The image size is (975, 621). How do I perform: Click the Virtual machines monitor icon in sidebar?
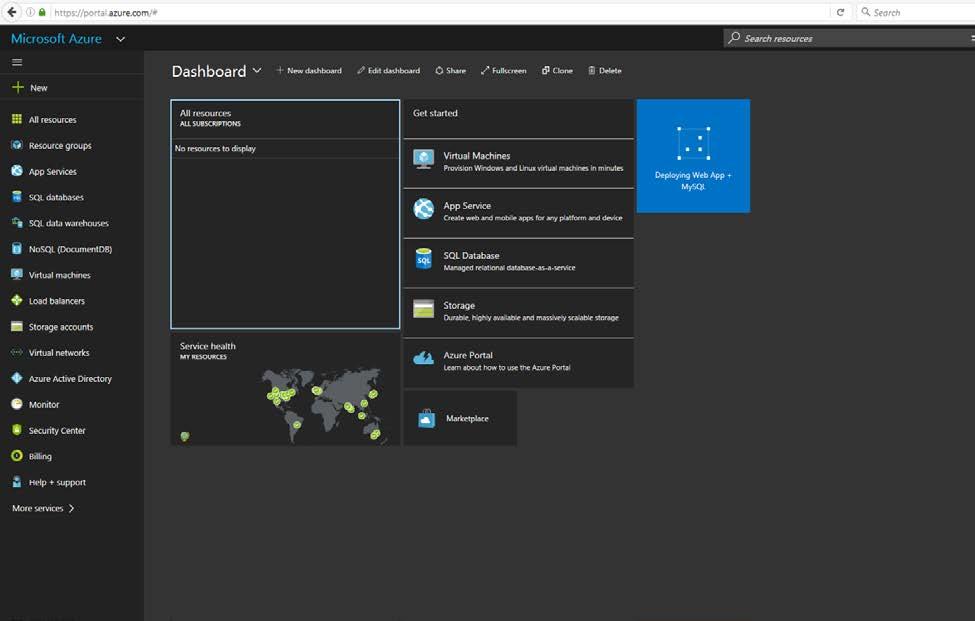pyautogui.click(x=17, y=274)
